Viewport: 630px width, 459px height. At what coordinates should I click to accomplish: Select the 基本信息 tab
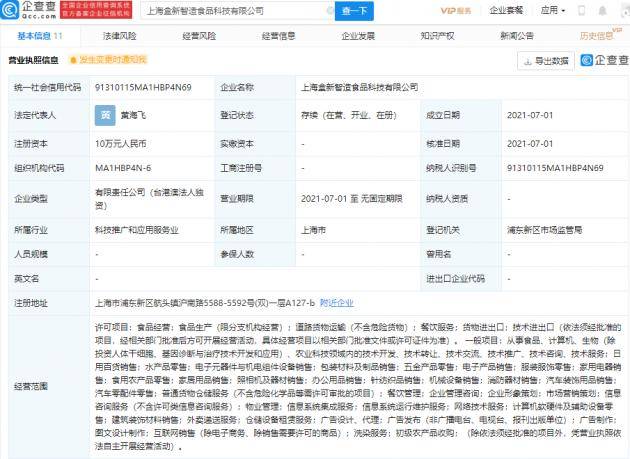pos(40,36)
